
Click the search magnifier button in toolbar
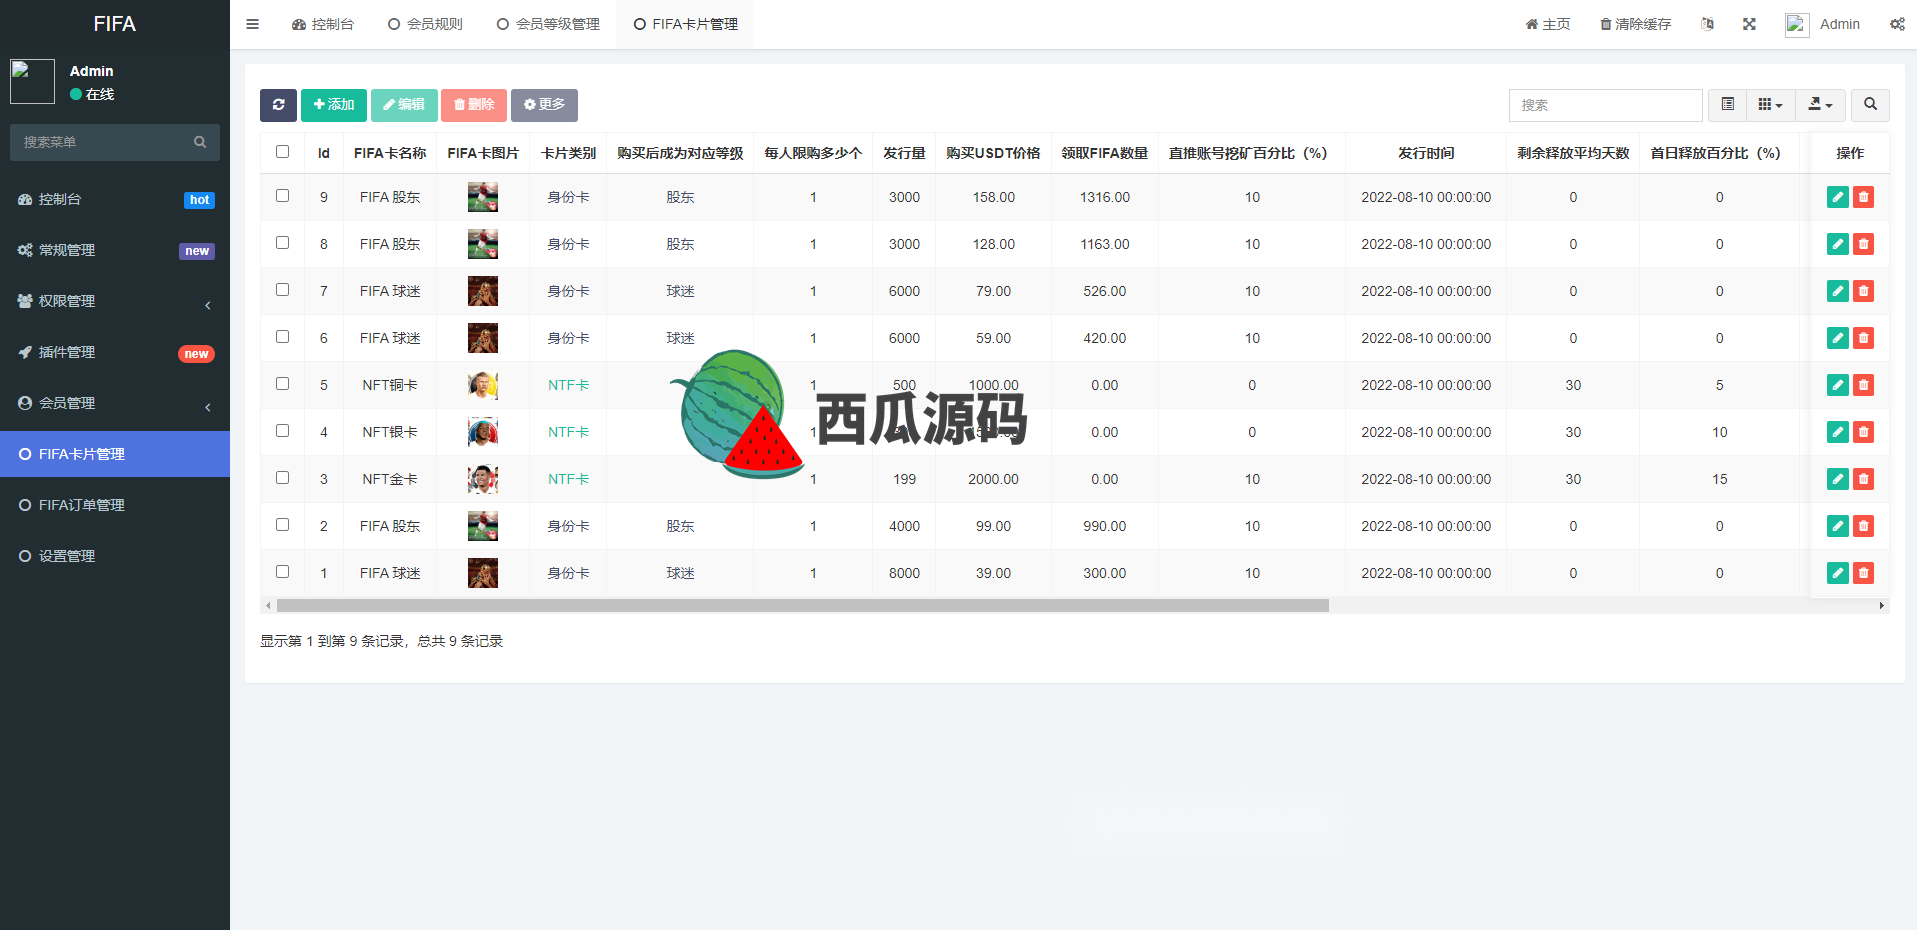click(1870, 105)
